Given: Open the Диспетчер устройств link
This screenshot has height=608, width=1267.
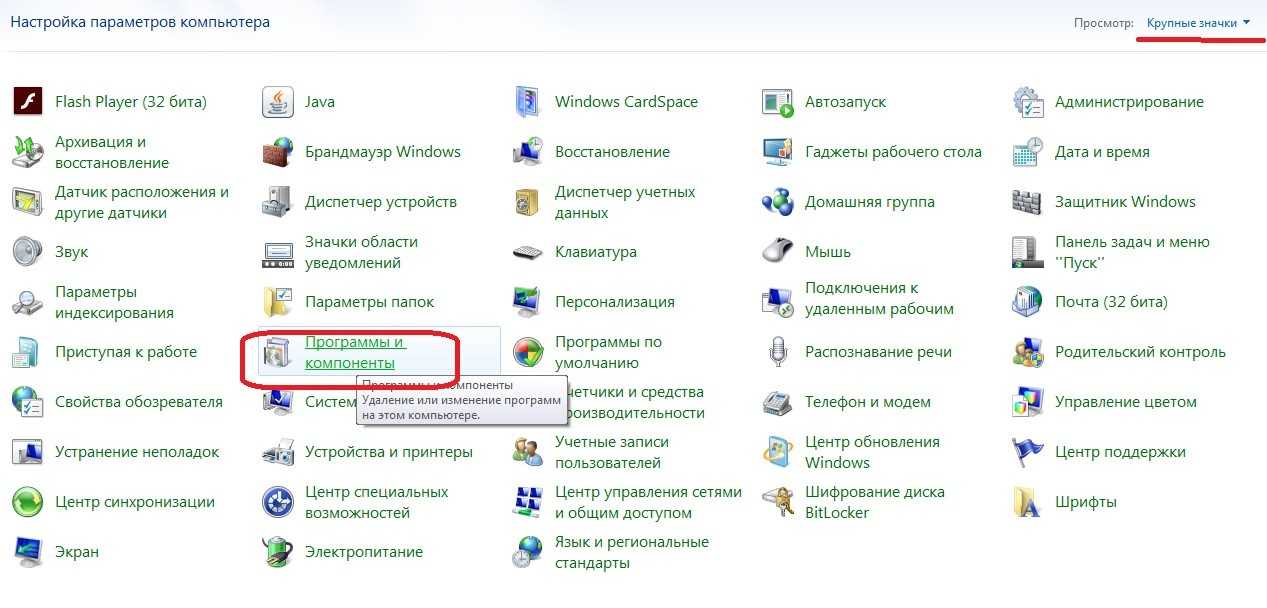Looking at the screenshot, I should 380,202.
